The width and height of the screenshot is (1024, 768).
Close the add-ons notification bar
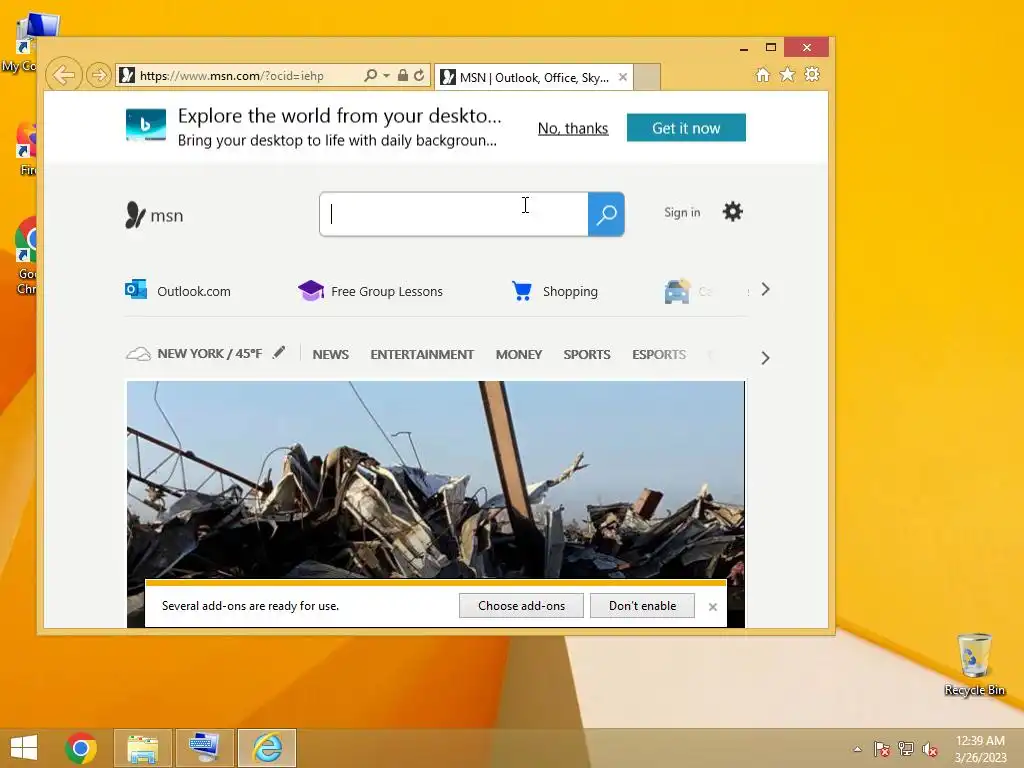(x=712, y=607)
